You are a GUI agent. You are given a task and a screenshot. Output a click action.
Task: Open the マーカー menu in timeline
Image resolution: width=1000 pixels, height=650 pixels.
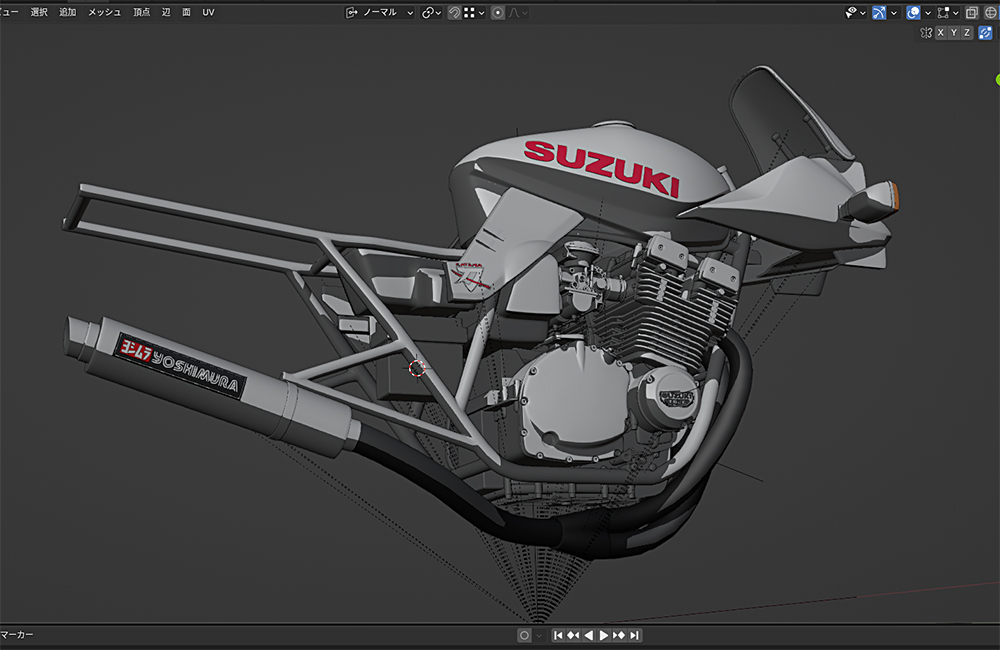coord(17,635)
